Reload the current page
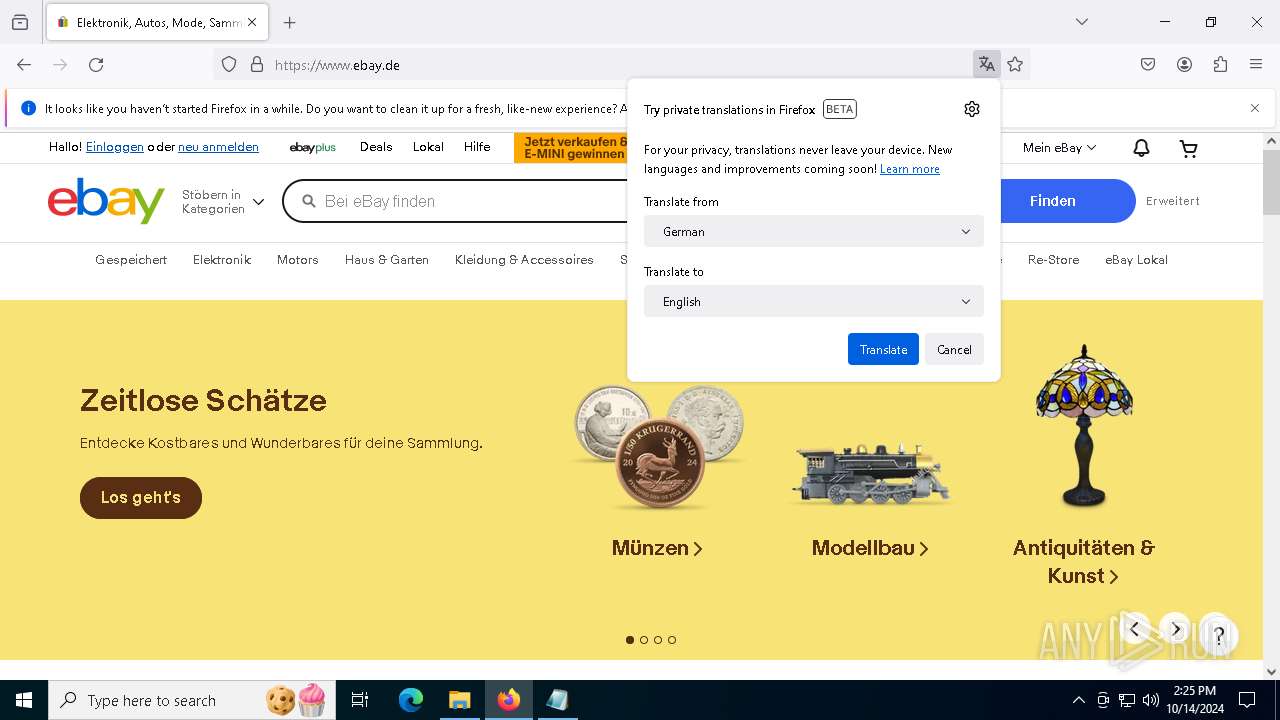This screenshot has height=720, width=1280. pyautogui.click(x=96, y=65)
